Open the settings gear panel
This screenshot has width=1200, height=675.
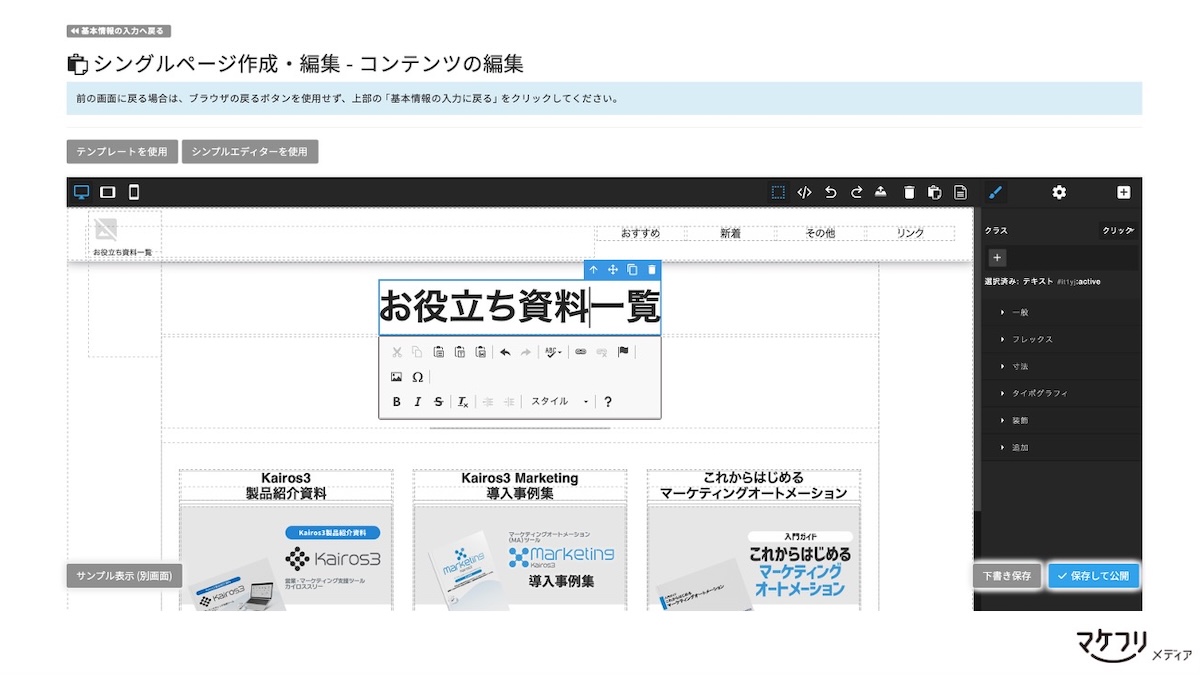[1058, 192]
